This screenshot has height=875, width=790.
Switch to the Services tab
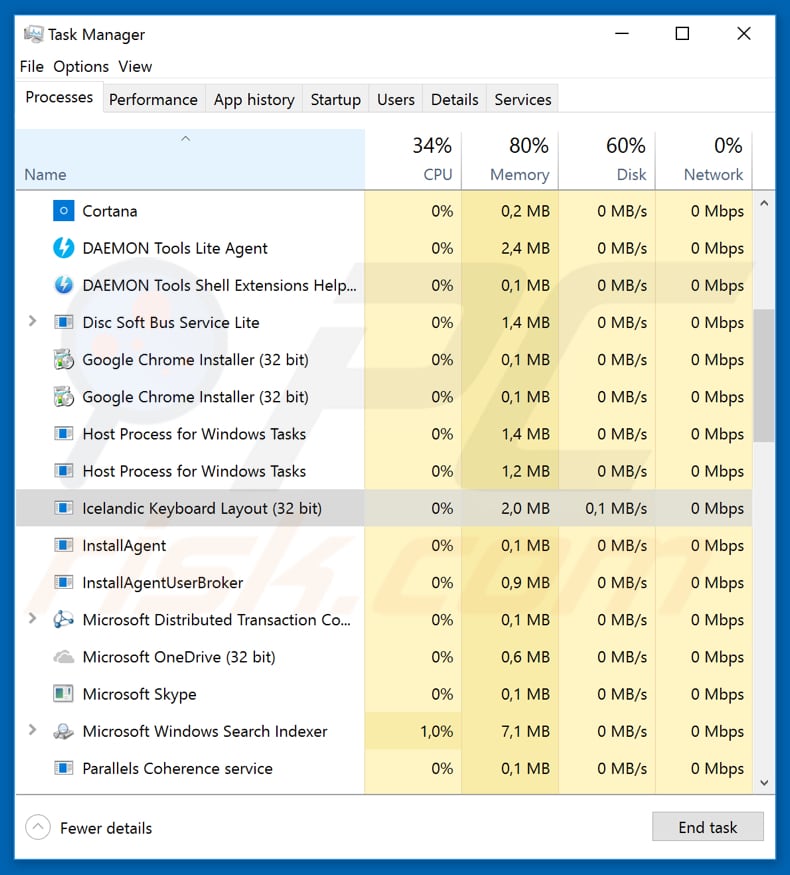[x=522, y=99]
